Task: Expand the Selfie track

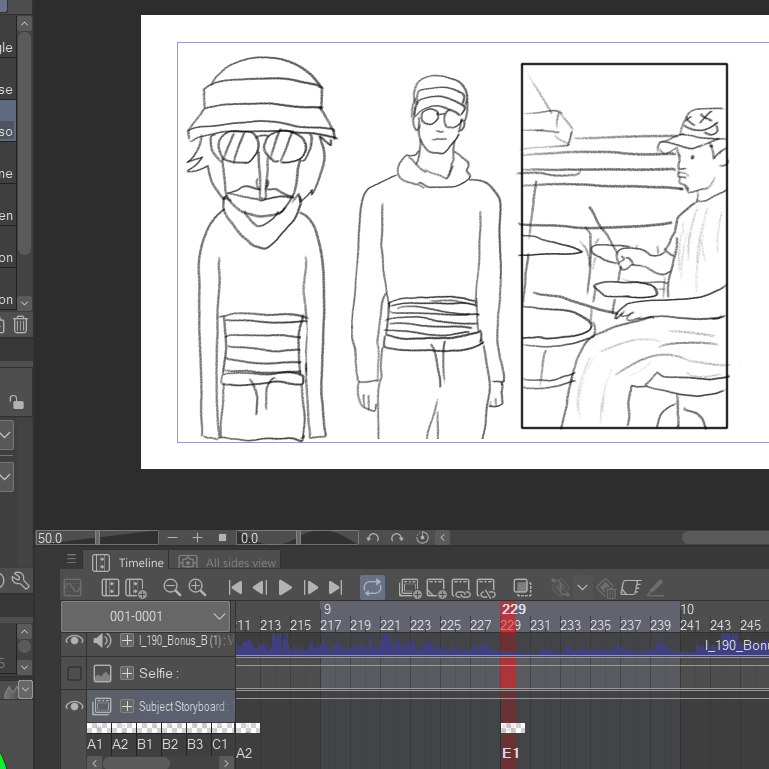Action: 127,674
